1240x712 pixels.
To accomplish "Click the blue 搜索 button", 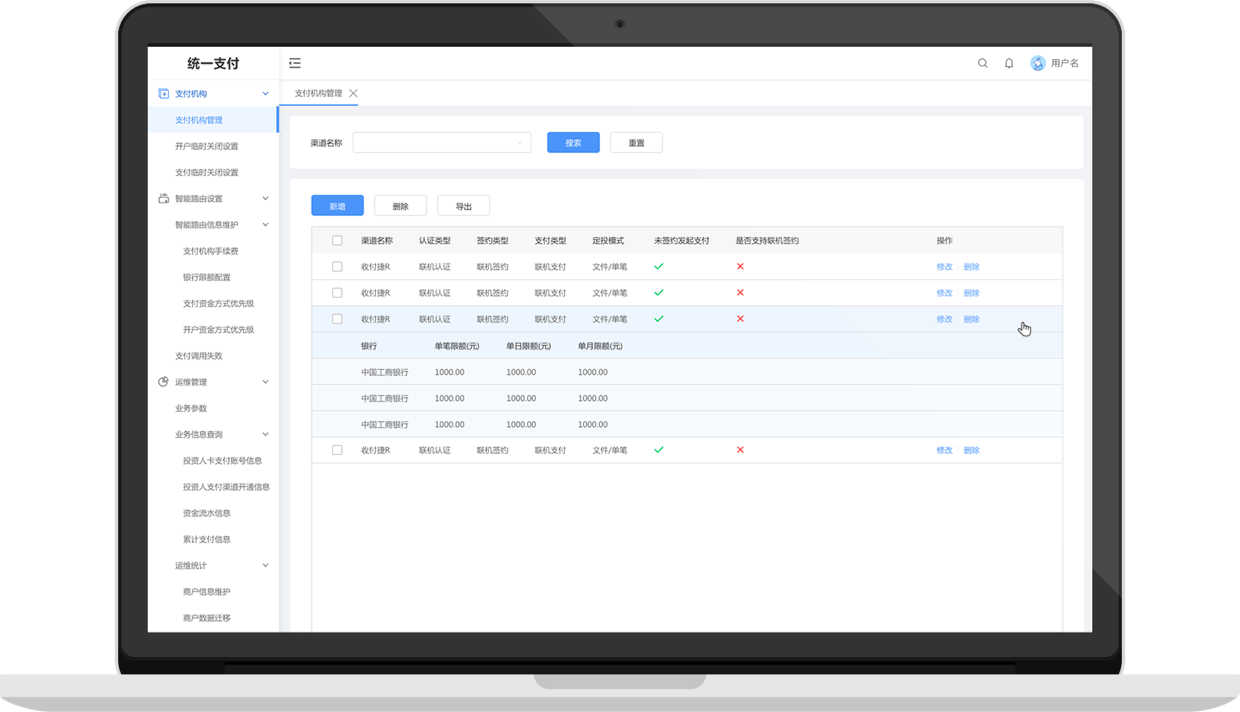I will pos(573,143).
